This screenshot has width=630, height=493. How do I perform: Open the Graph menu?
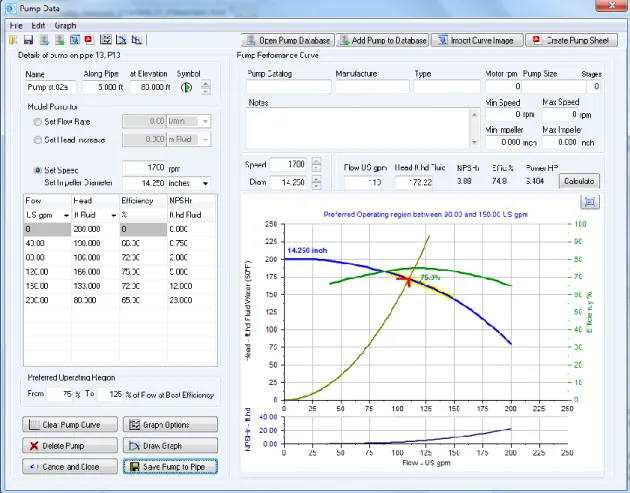click(65, 26)
